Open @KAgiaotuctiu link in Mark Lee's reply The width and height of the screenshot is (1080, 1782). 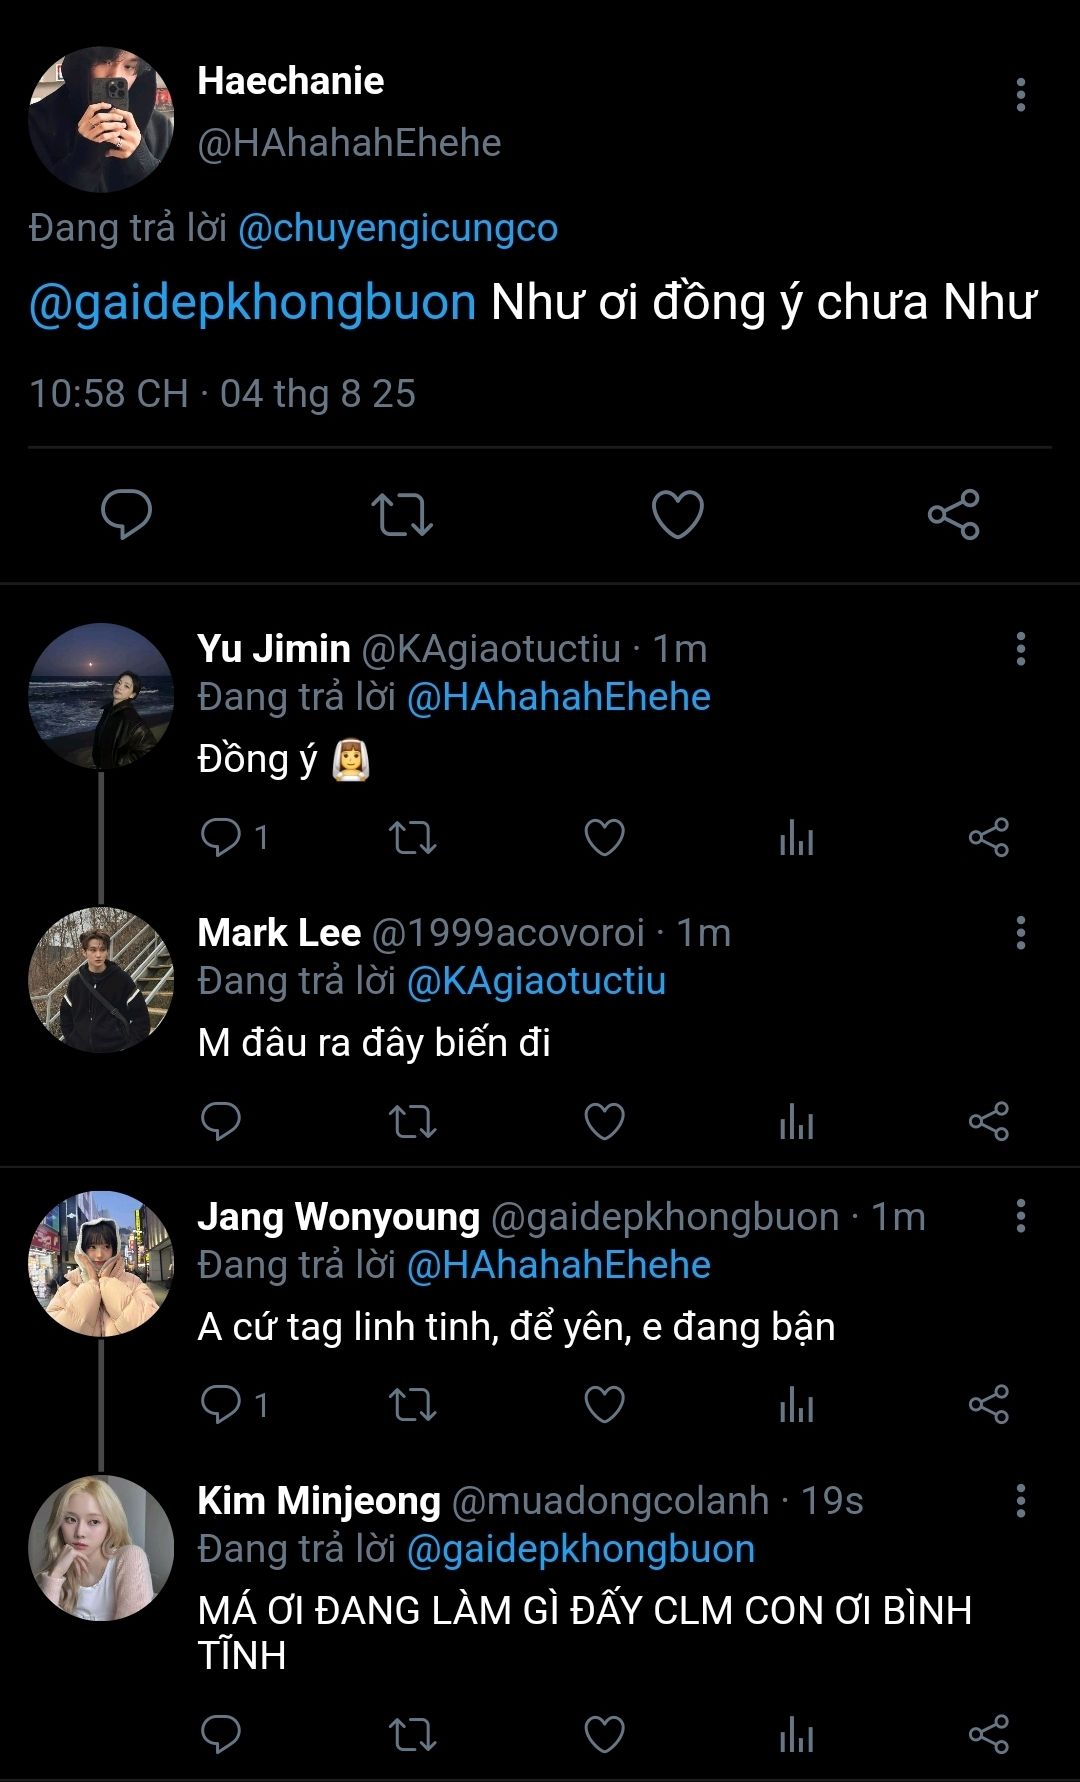pos(536,981)
